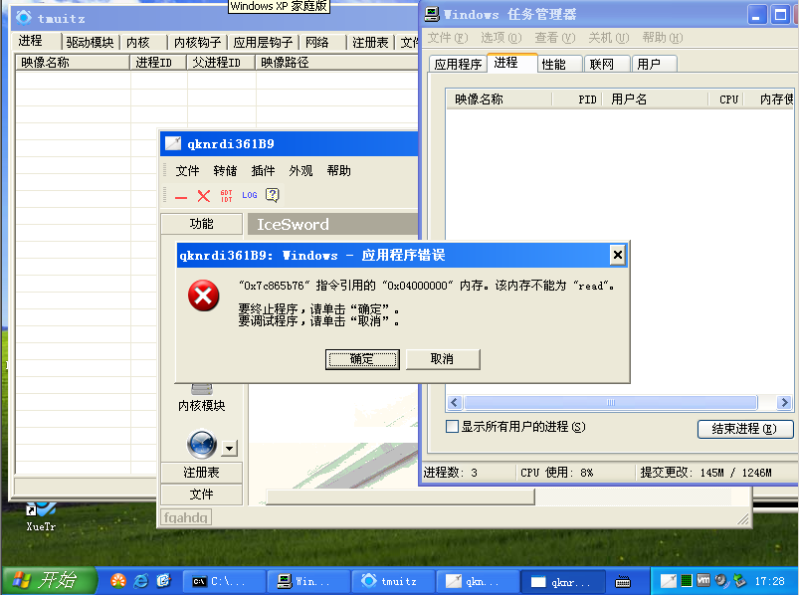Viewport: 800px width, 595px height.
Task: Switch to 应用程序 tab in Task Manager
Action: pos(458,64)
